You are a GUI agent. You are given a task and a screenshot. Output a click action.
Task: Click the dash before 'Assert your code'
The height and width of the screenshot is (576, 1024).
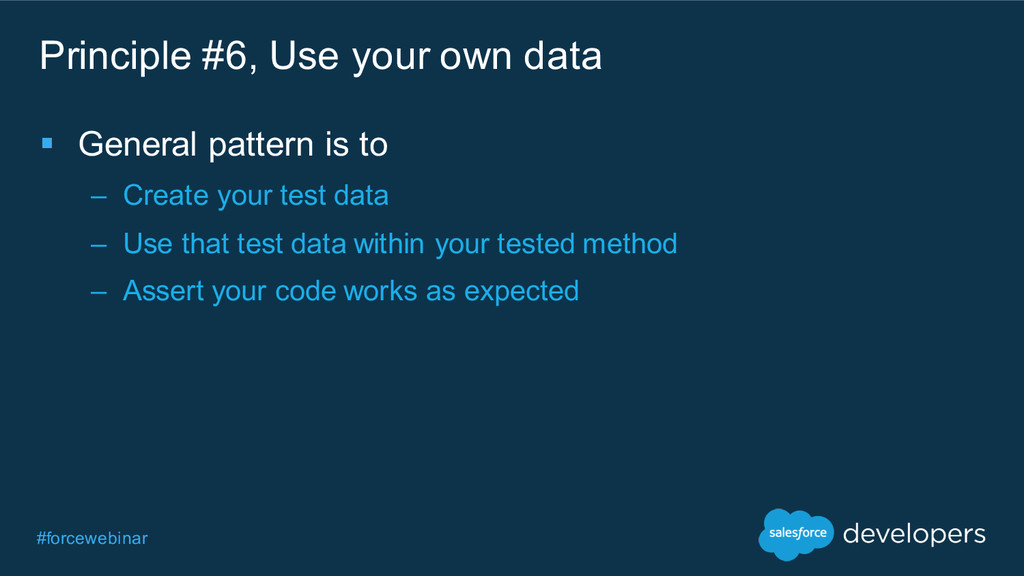click(99, 293)
